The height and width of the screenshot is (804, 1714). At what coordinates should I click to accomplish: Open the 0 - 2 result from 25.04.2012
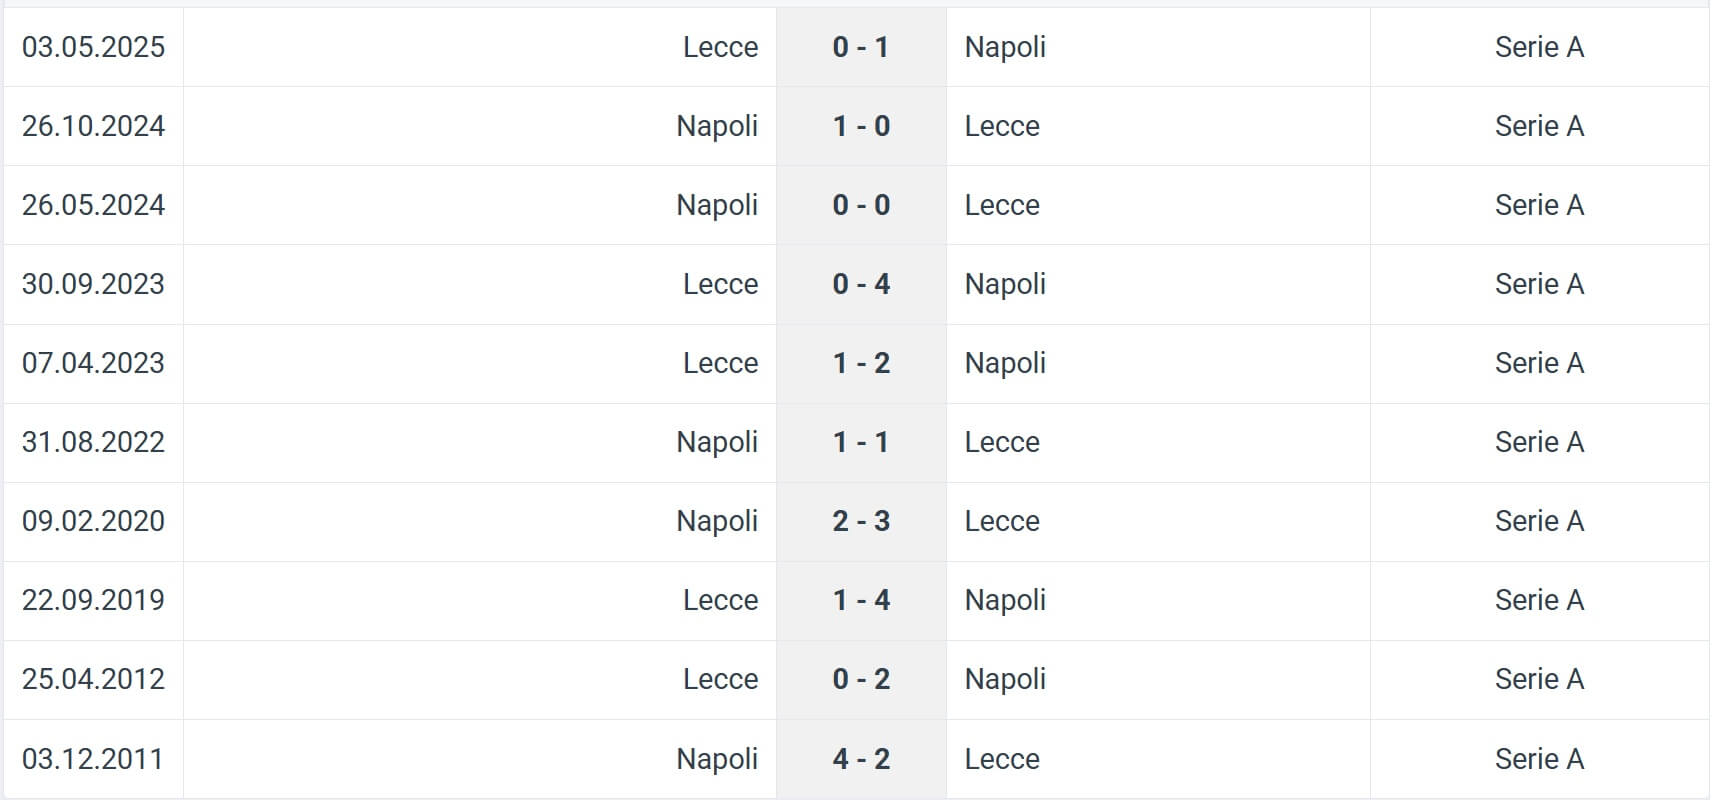(x=860, y=679)
